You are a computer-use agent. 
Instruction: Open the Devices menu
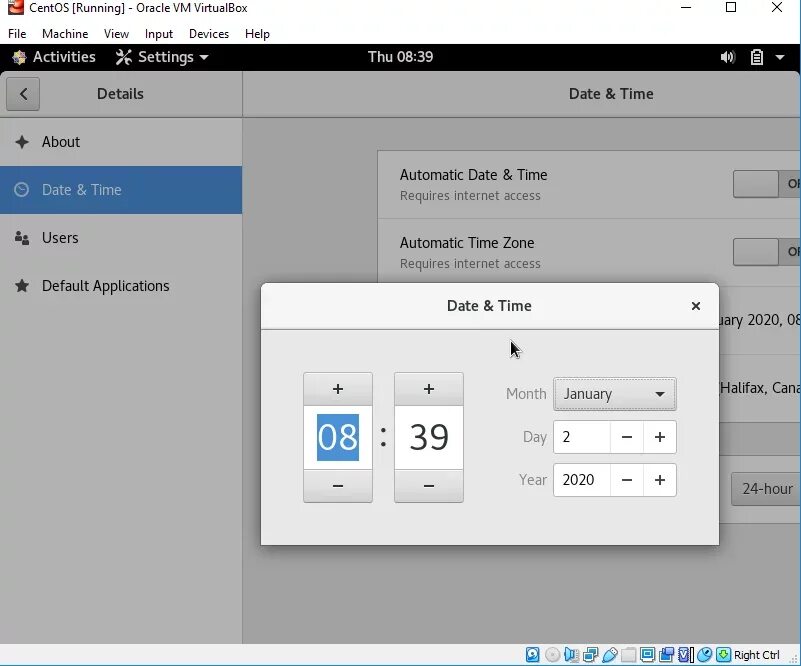[x=208, y=34]
